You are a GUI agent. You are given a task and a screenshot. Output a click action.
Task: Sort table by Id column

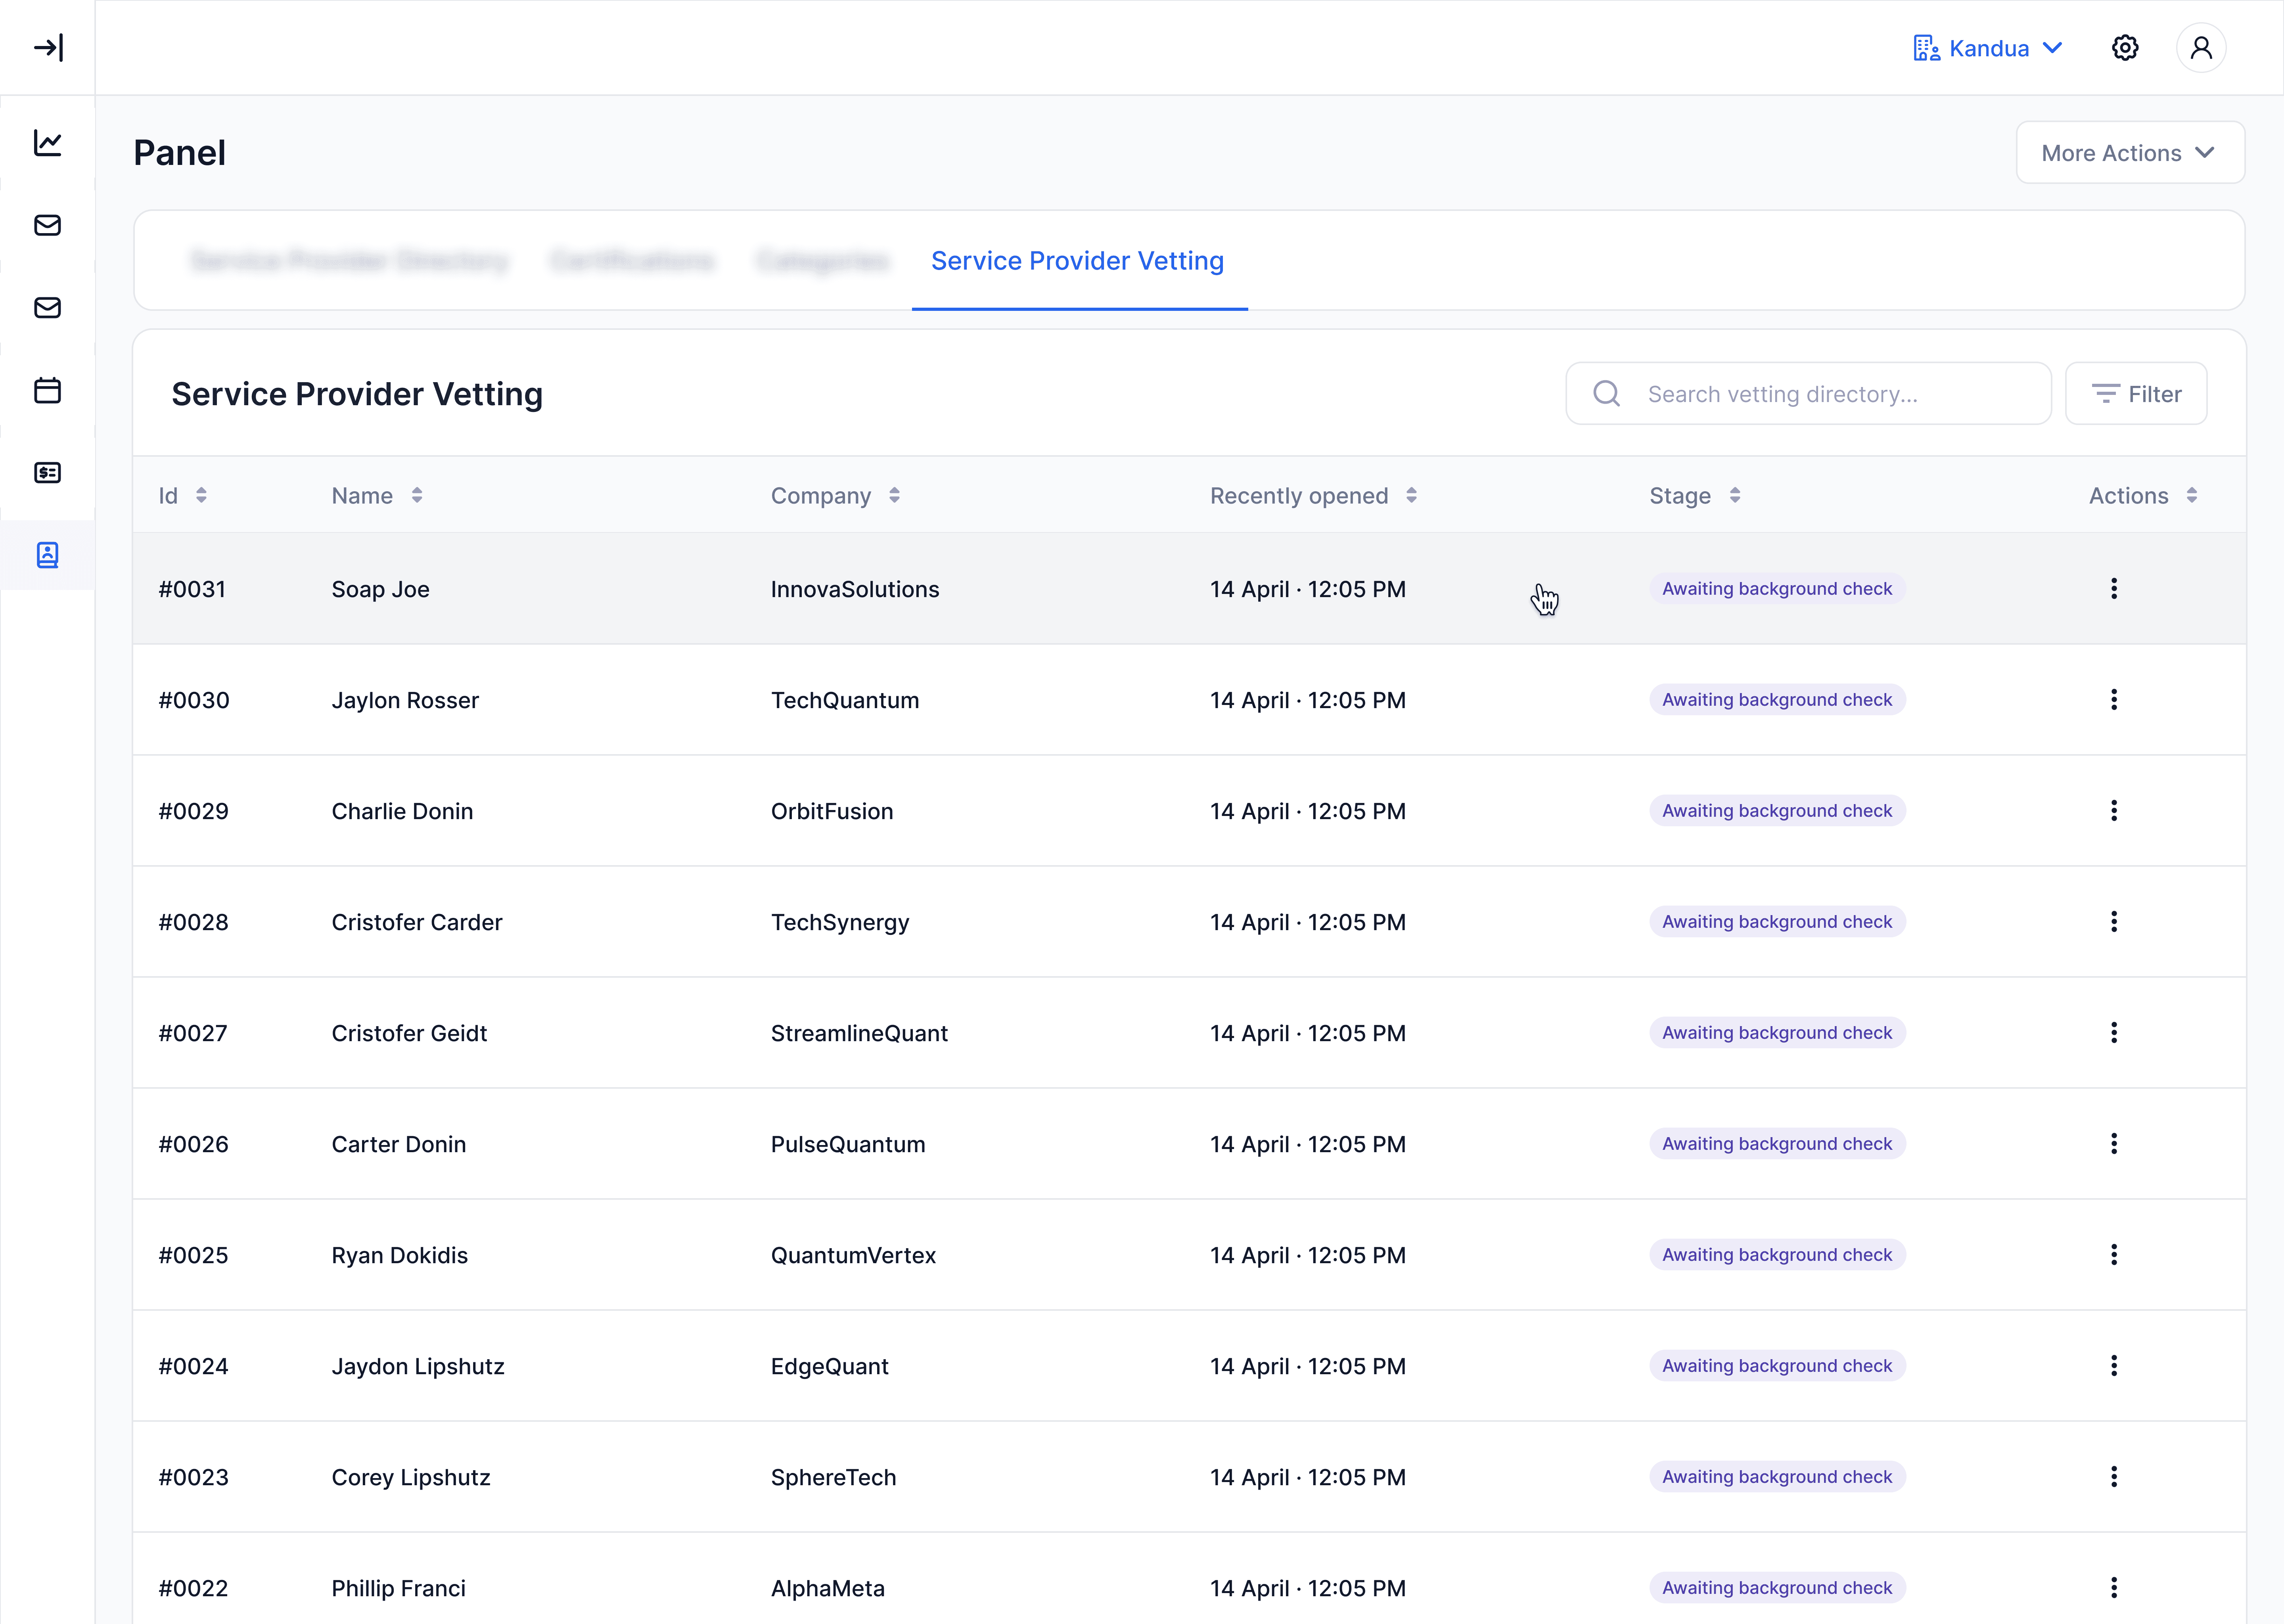201,495
